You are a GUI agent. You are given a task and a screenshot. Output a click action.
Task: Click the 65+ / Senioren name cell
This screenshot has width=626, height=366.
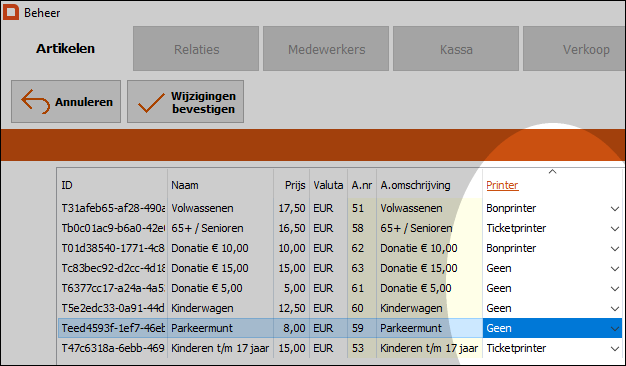pos(220,228)
